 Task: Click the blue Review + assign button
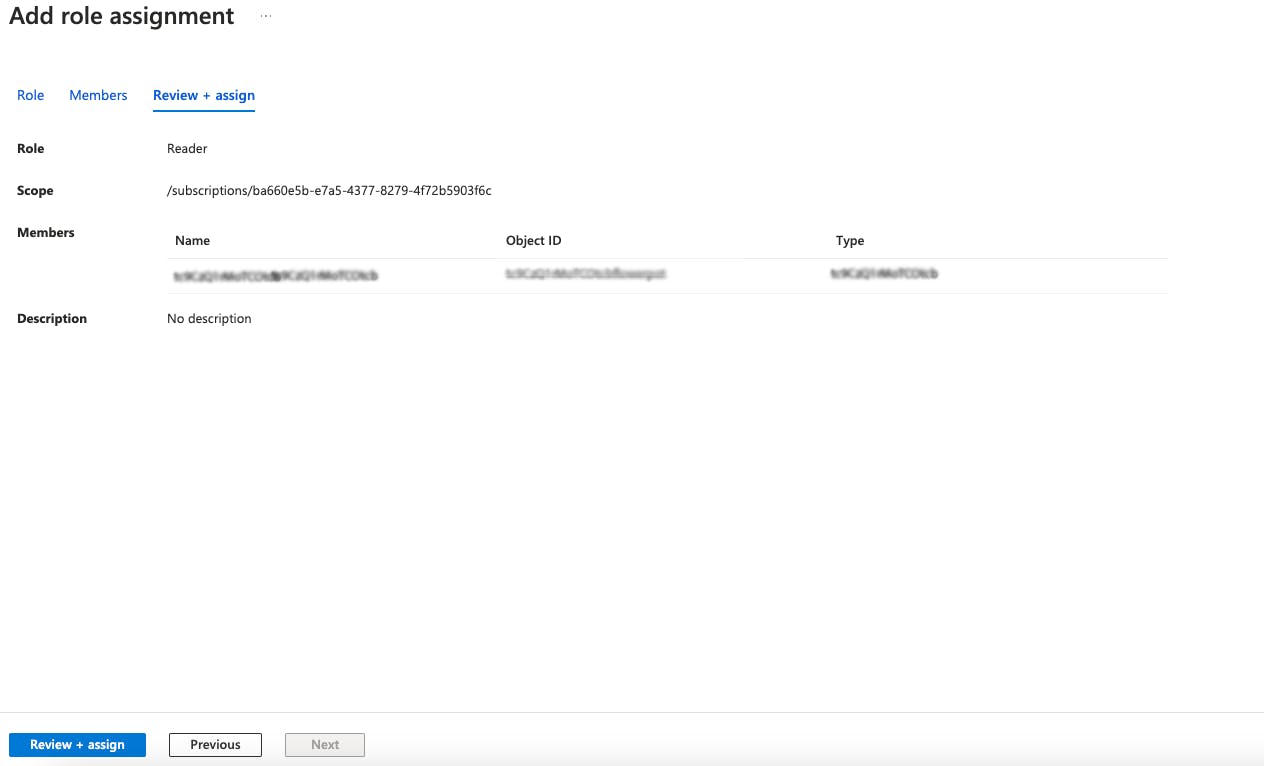click(x=77, y=744)
